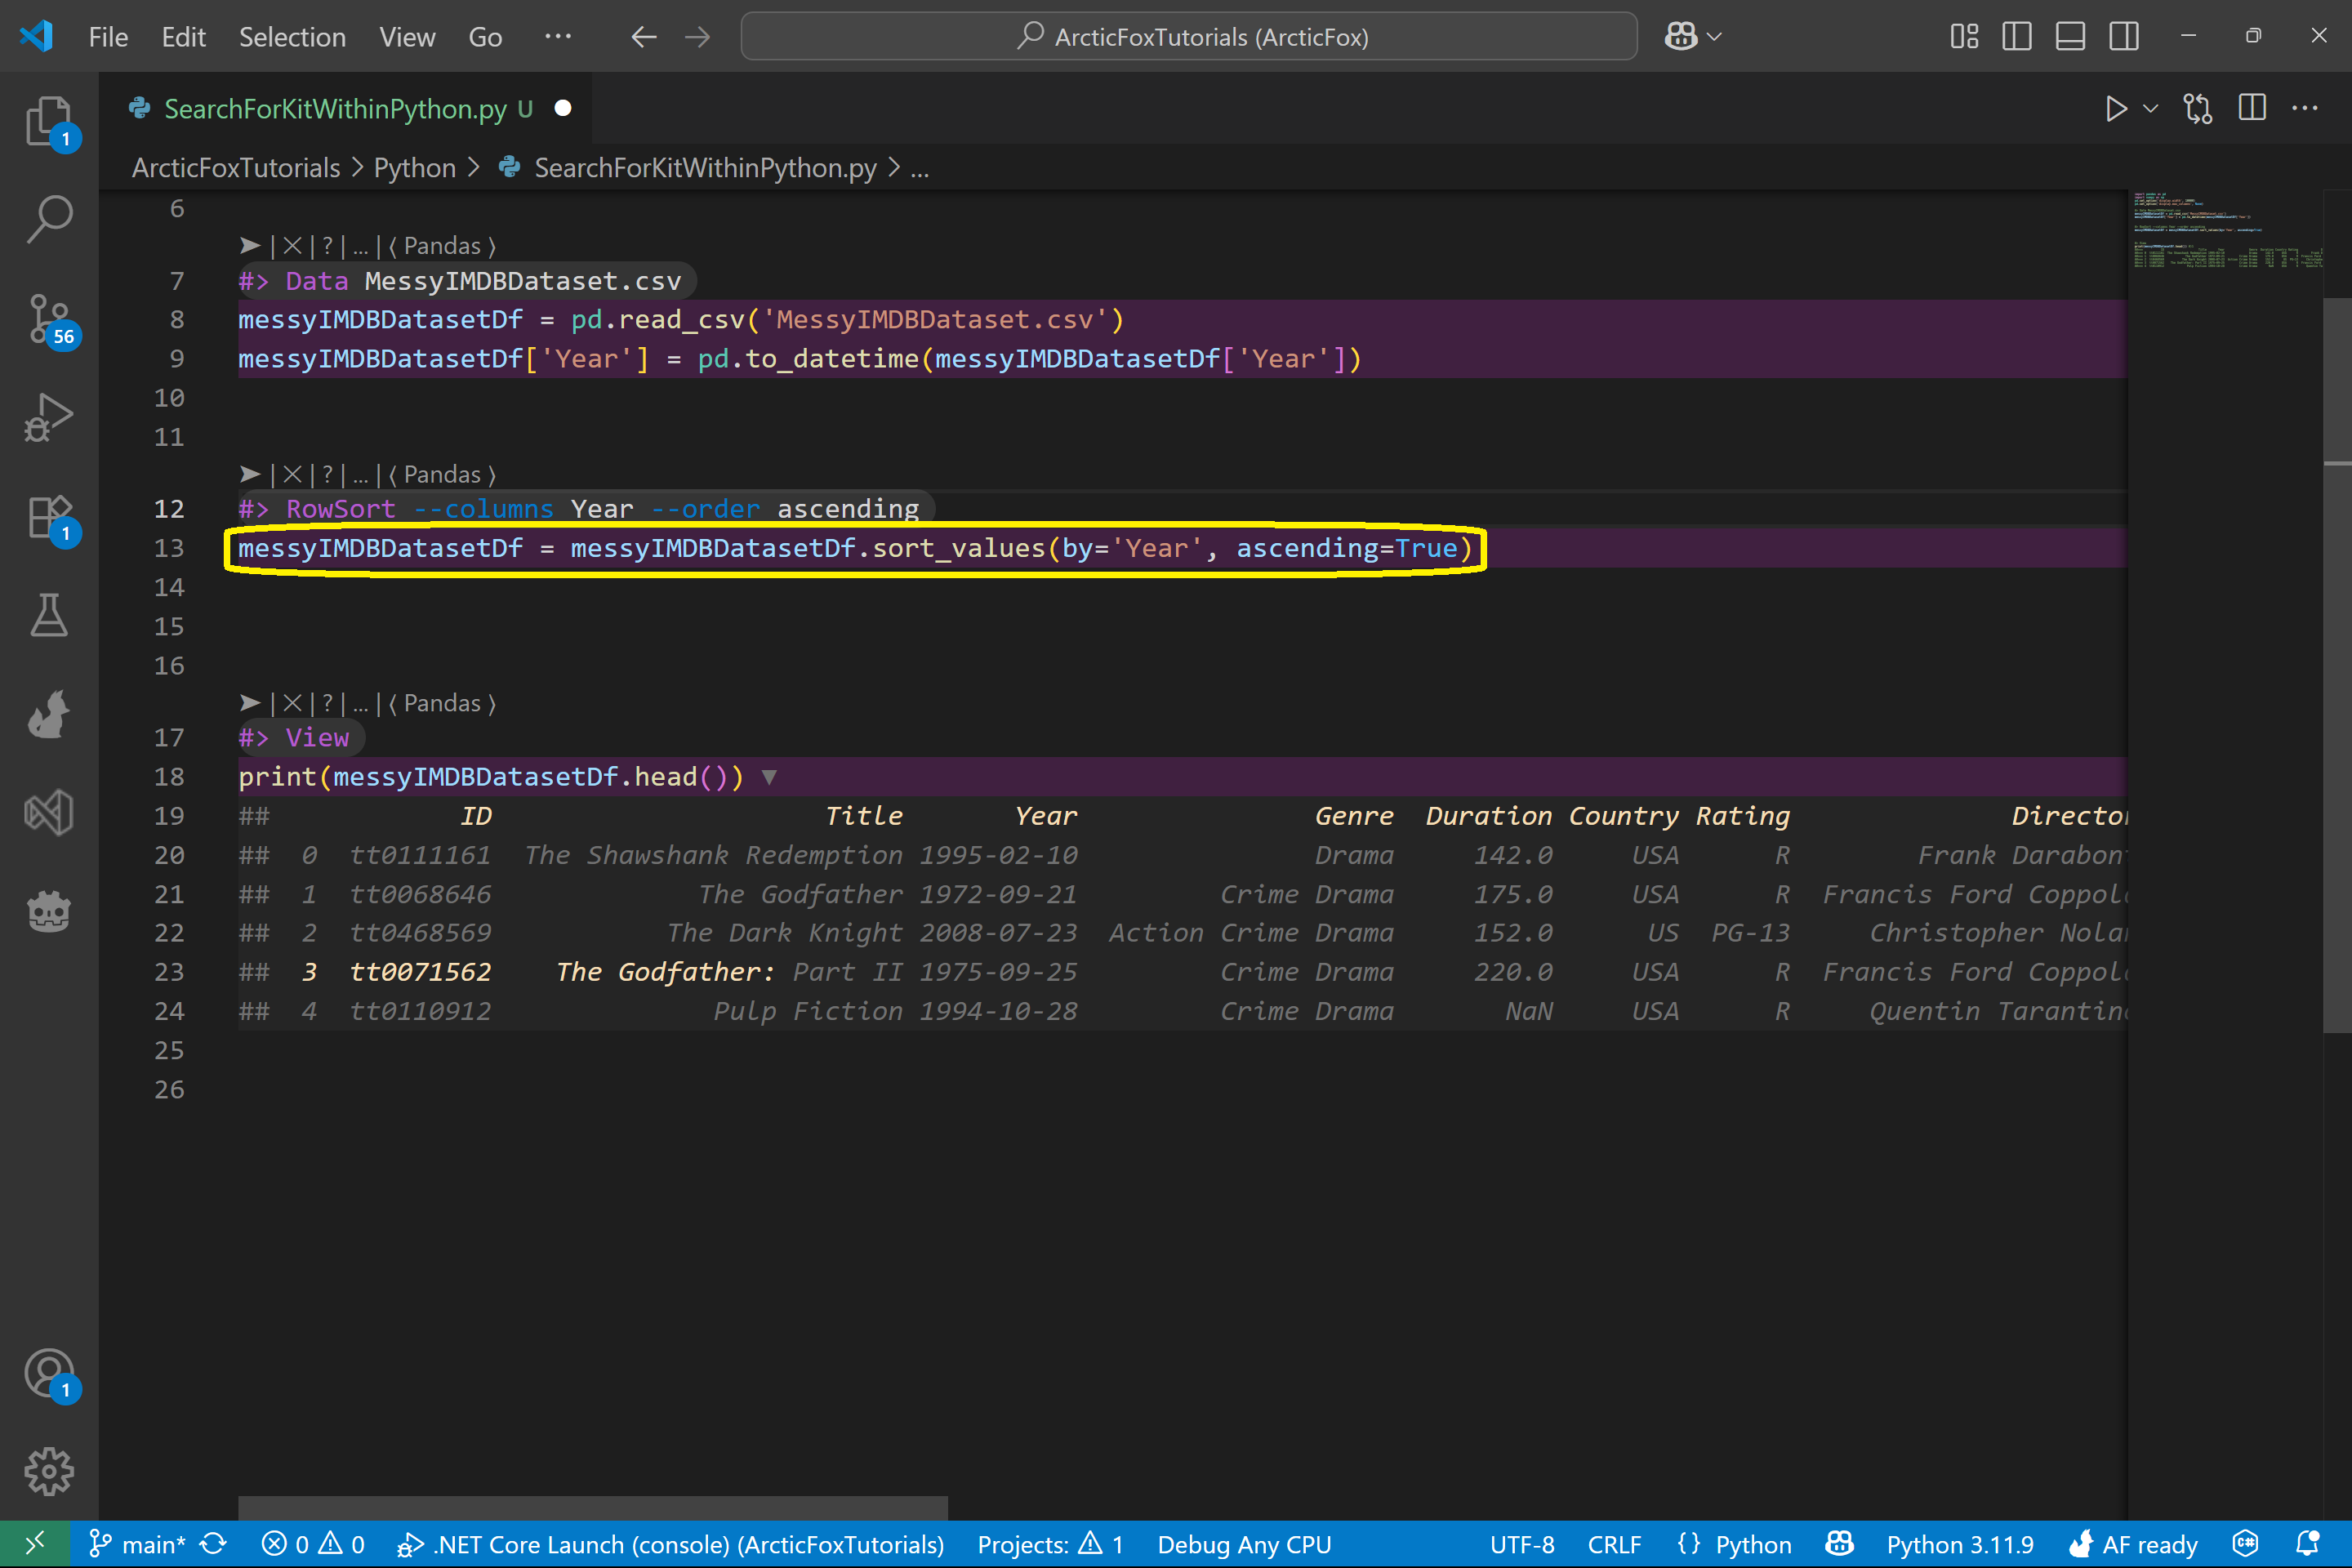The width and height of the screenshot is (2352, 1568).
Task: Change end of line sequence CRLF
Action: (x=1614, y=1544)
